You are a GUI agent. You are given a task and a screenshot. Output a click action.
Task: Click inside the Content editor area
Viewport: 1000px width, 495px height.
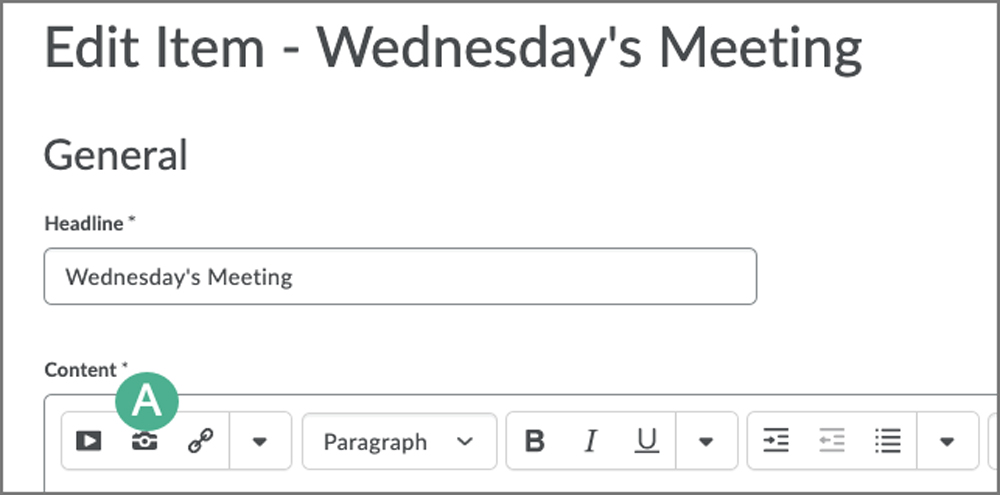click(x=523, y=482)
